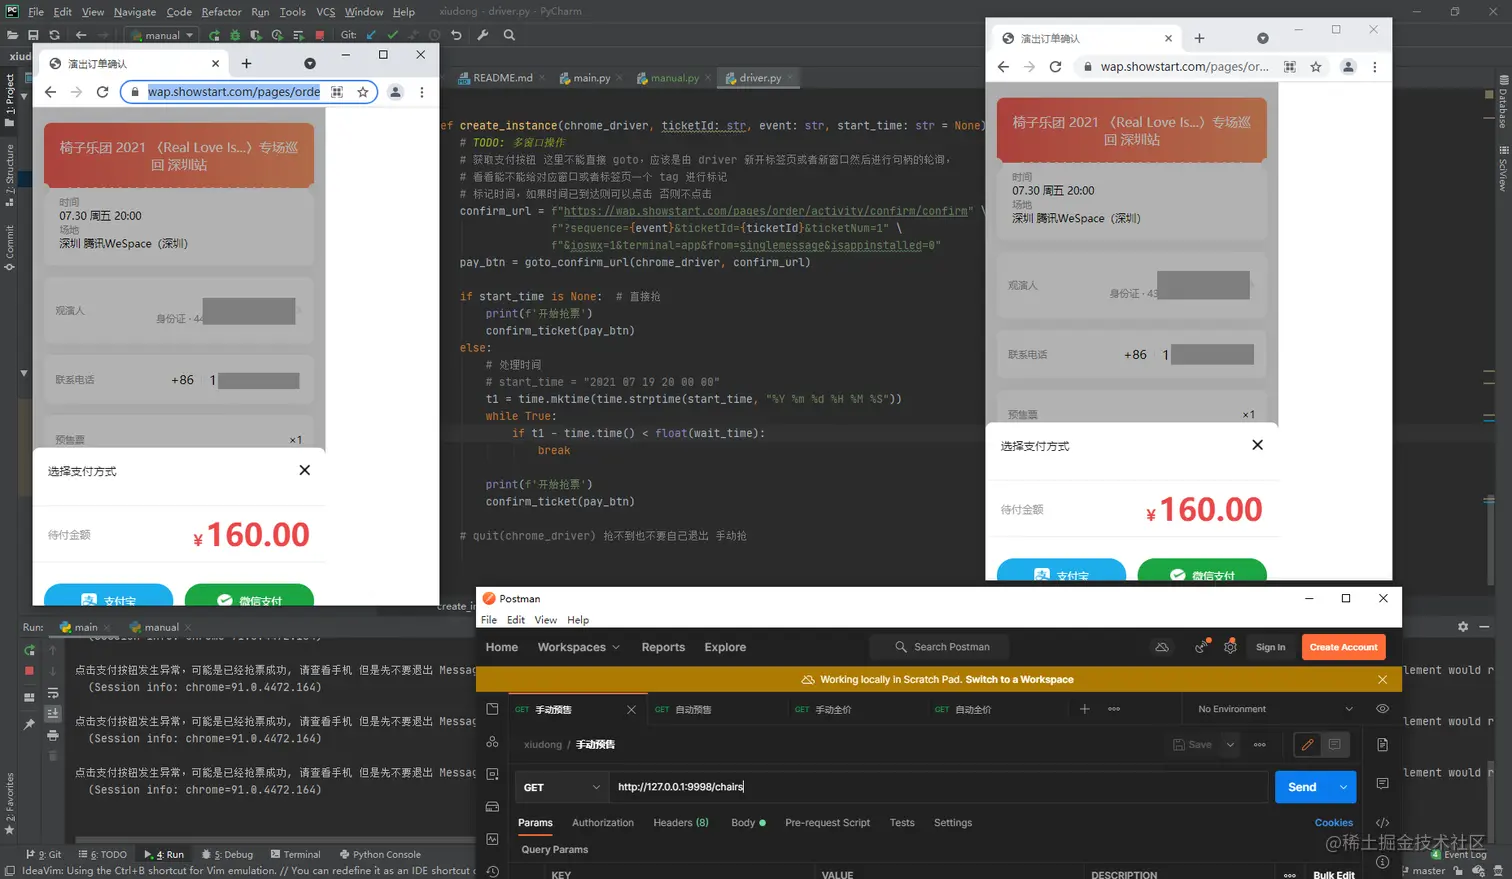Image resolution: width=1512 pixels, height=879 pixels.
Task: Toggle the environment quick look eye in Postman
Action: [1382, 707]
